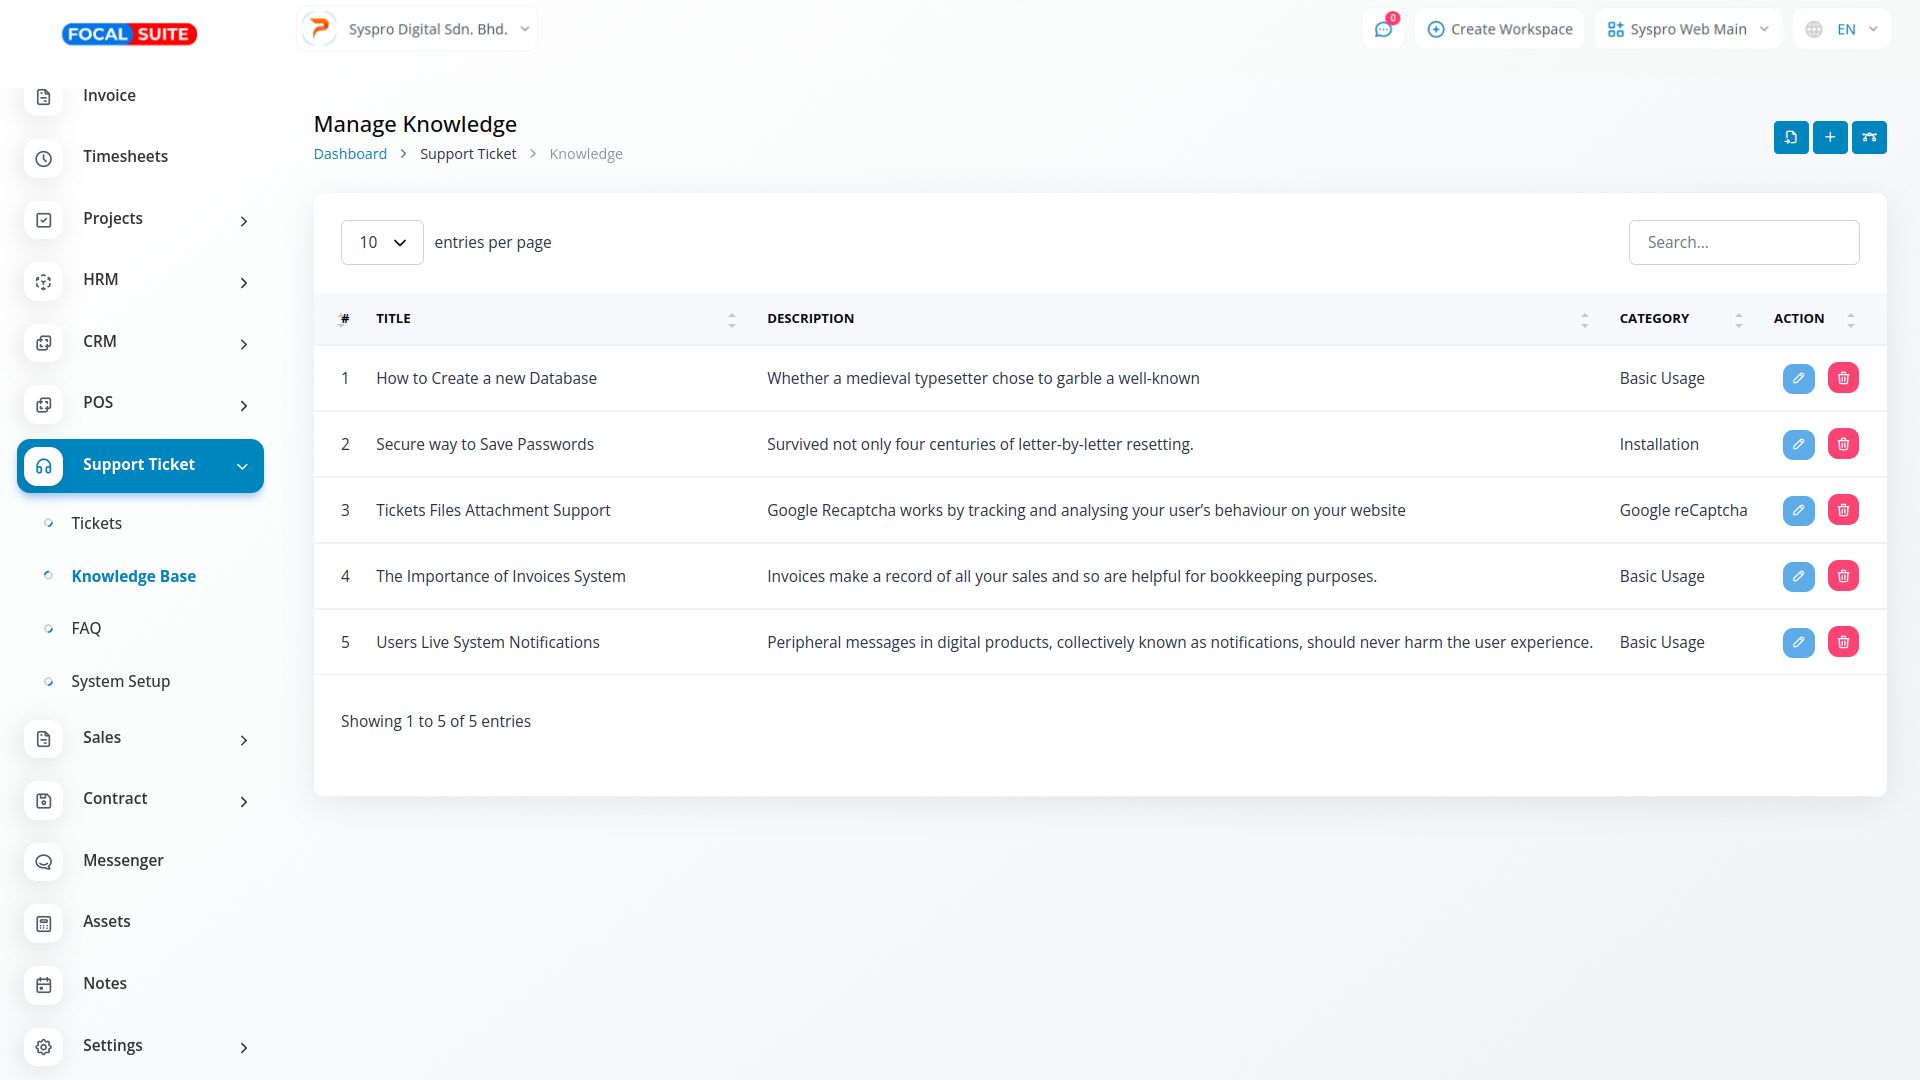Delete the 'Secure way to Save Passwords' entry
This screenshot has width=1920, height=1080.
[x=1842, y=444]
